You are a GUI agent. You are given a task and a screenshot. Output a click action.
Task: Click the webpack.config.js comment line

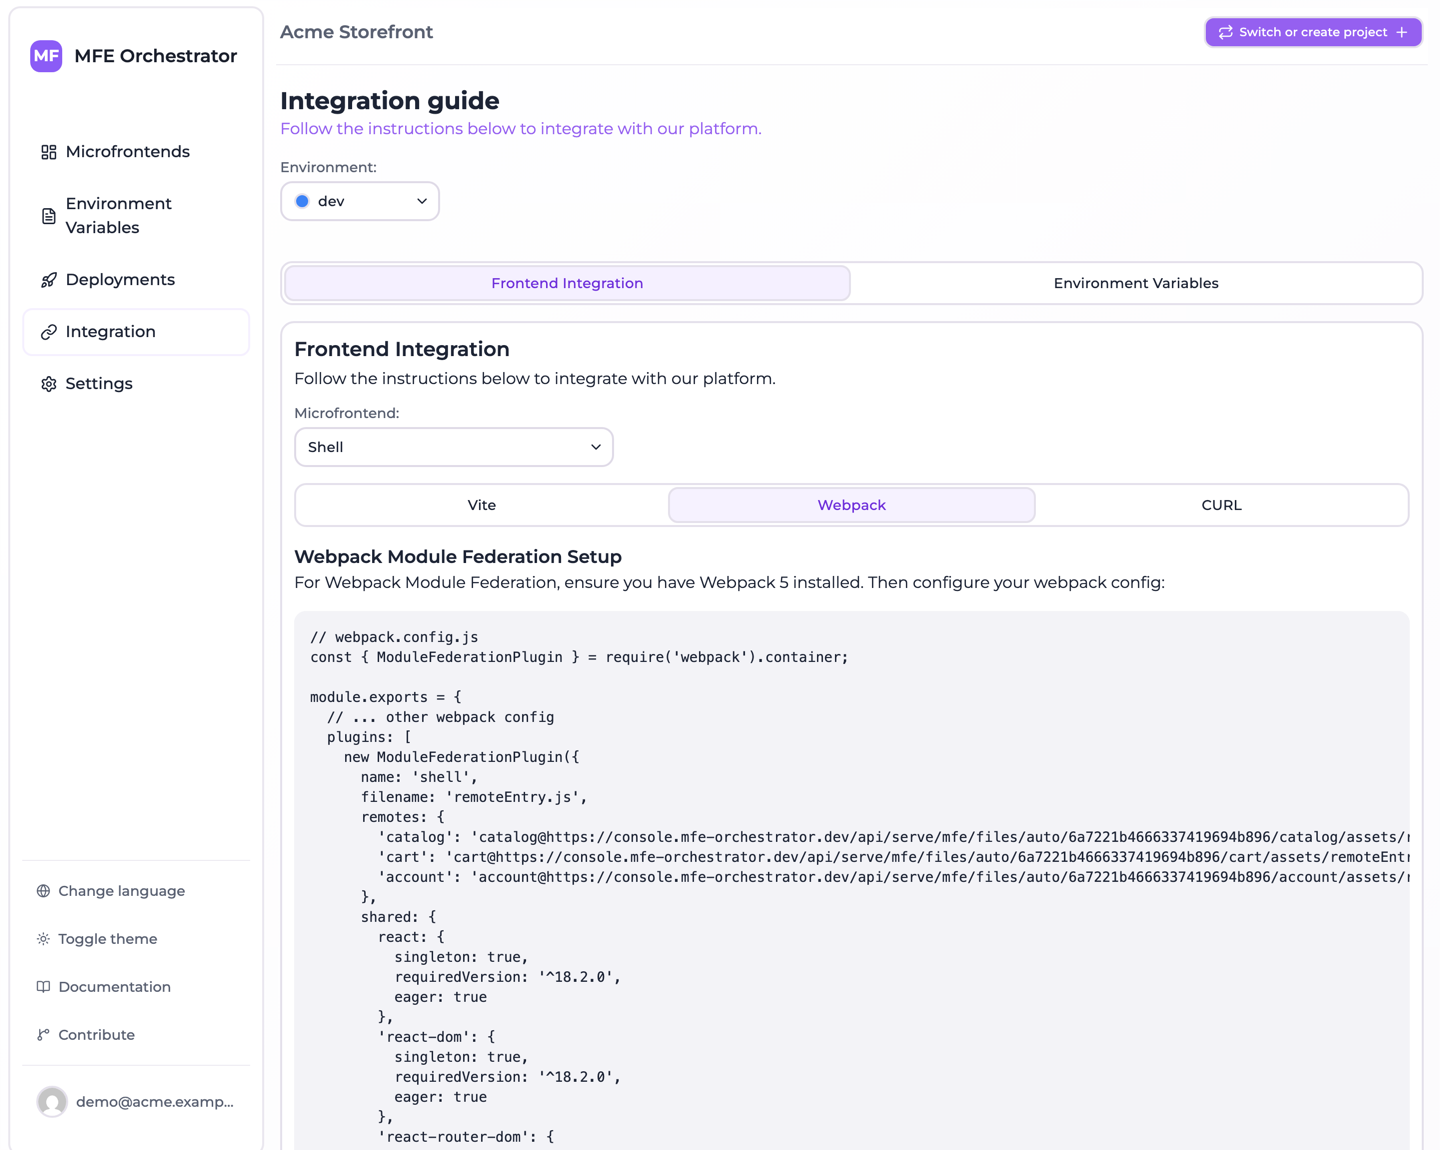point(394,637)
